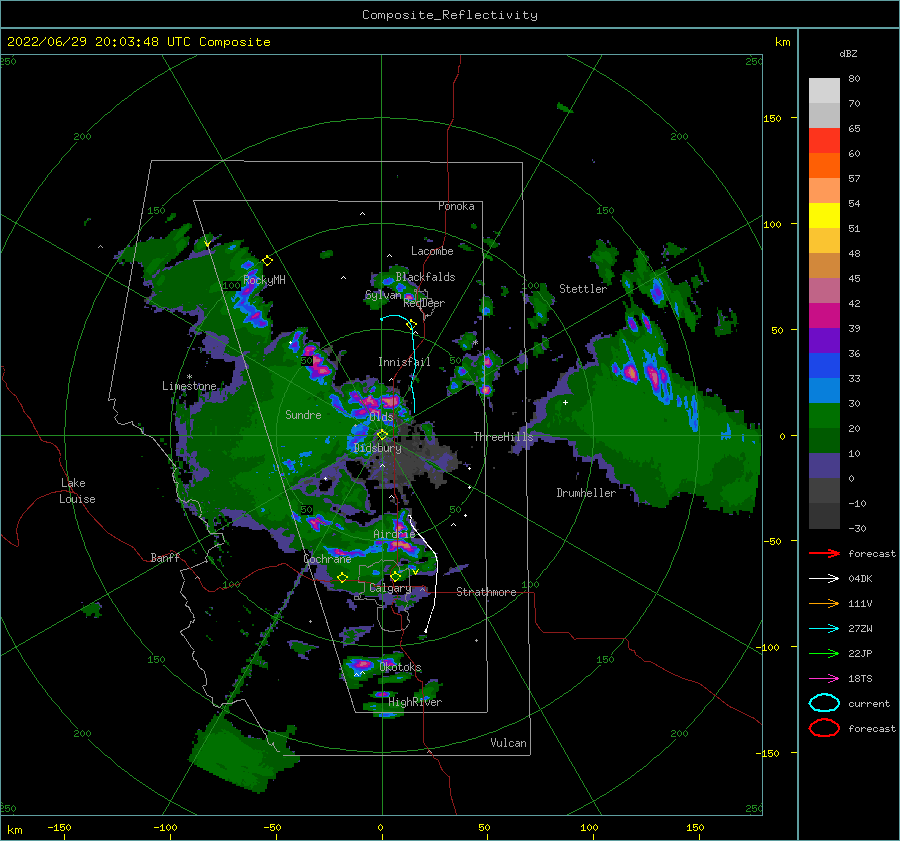Click the Olds city label
The image size is (900, 841).
[x=381, y=417]
